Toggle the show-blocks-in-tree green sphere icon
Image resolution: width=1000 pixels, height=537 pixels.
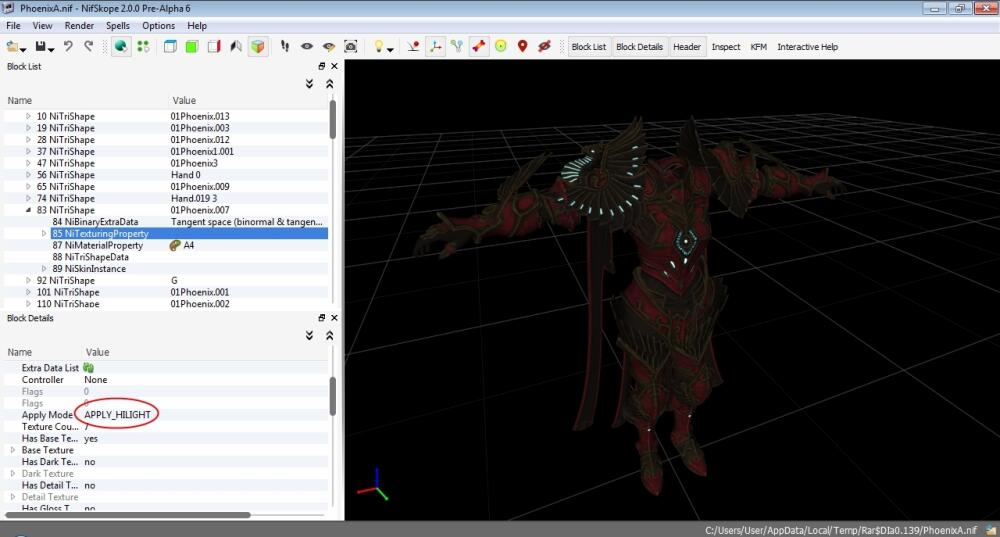coord(121,47)
